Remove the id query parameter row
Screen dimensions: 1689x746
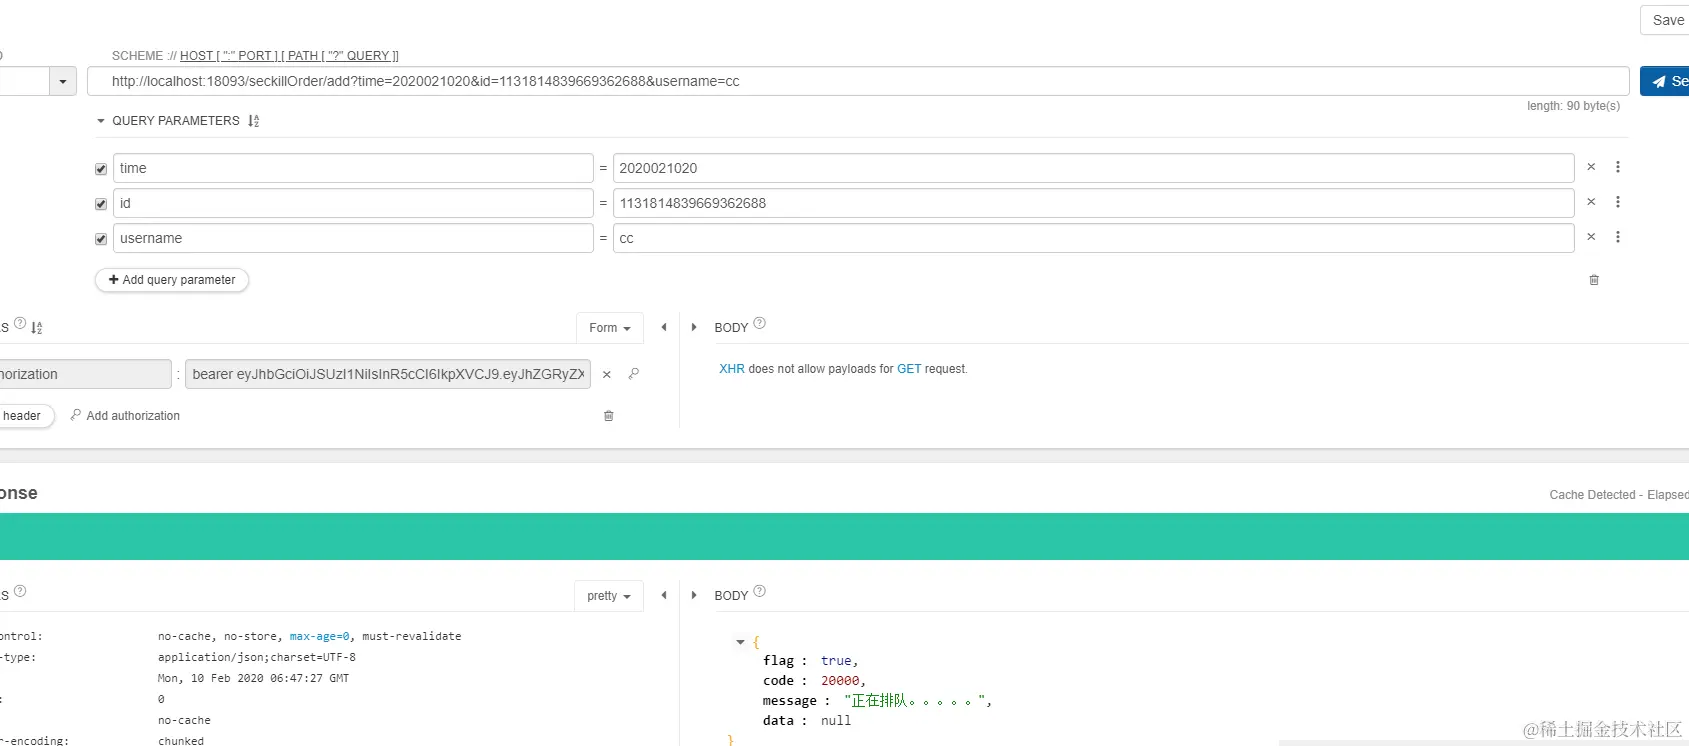[x=1591, y=202]
